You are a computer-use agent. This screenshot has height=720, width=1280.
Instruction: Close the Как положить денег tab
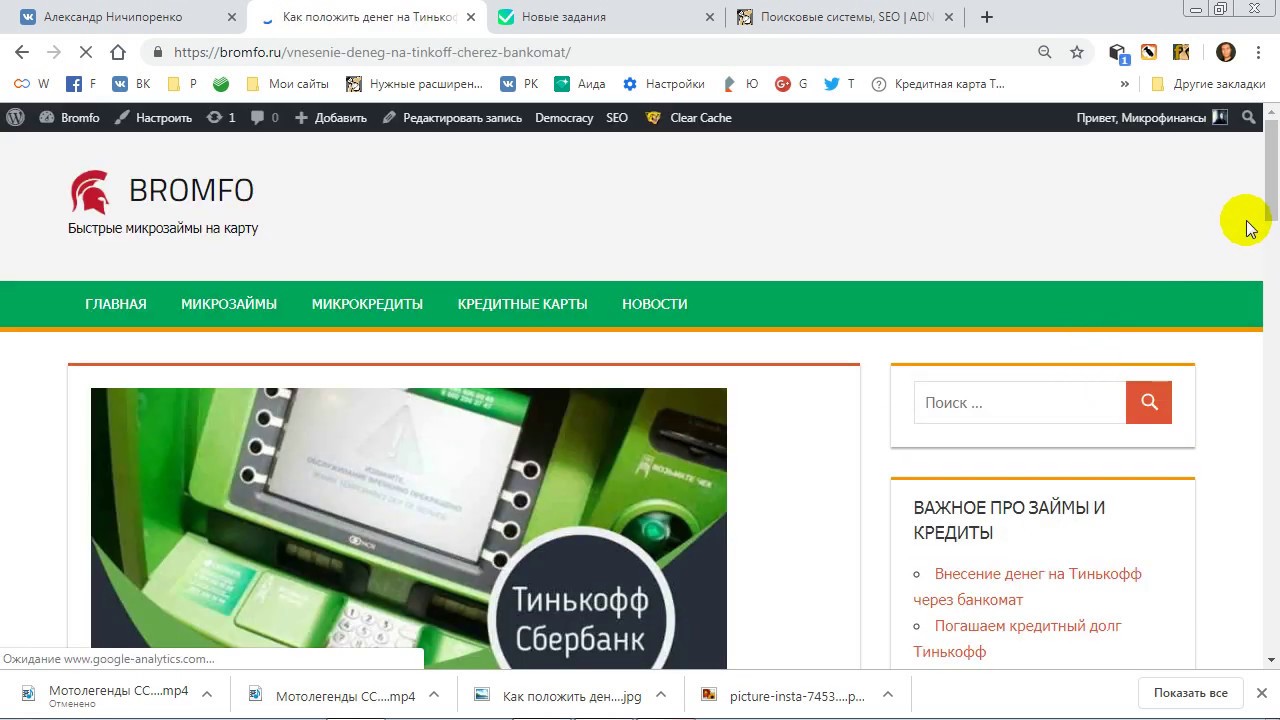pos(471,17)
